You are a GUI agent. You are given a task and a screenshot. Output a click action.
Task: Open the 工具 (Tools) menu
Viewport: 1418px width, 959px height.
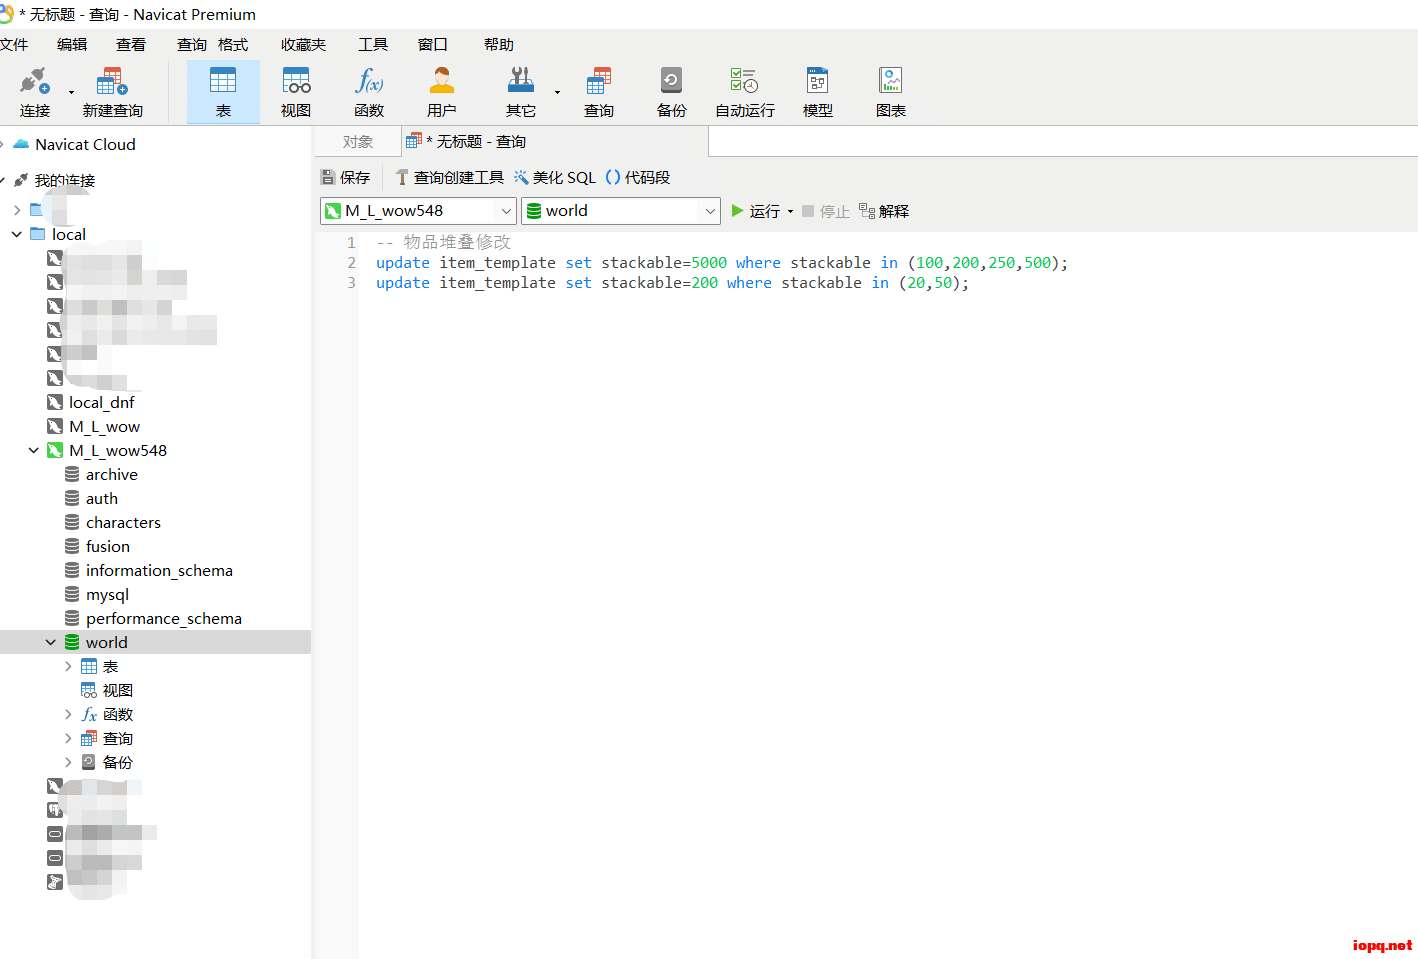click(x=373, y=45)
